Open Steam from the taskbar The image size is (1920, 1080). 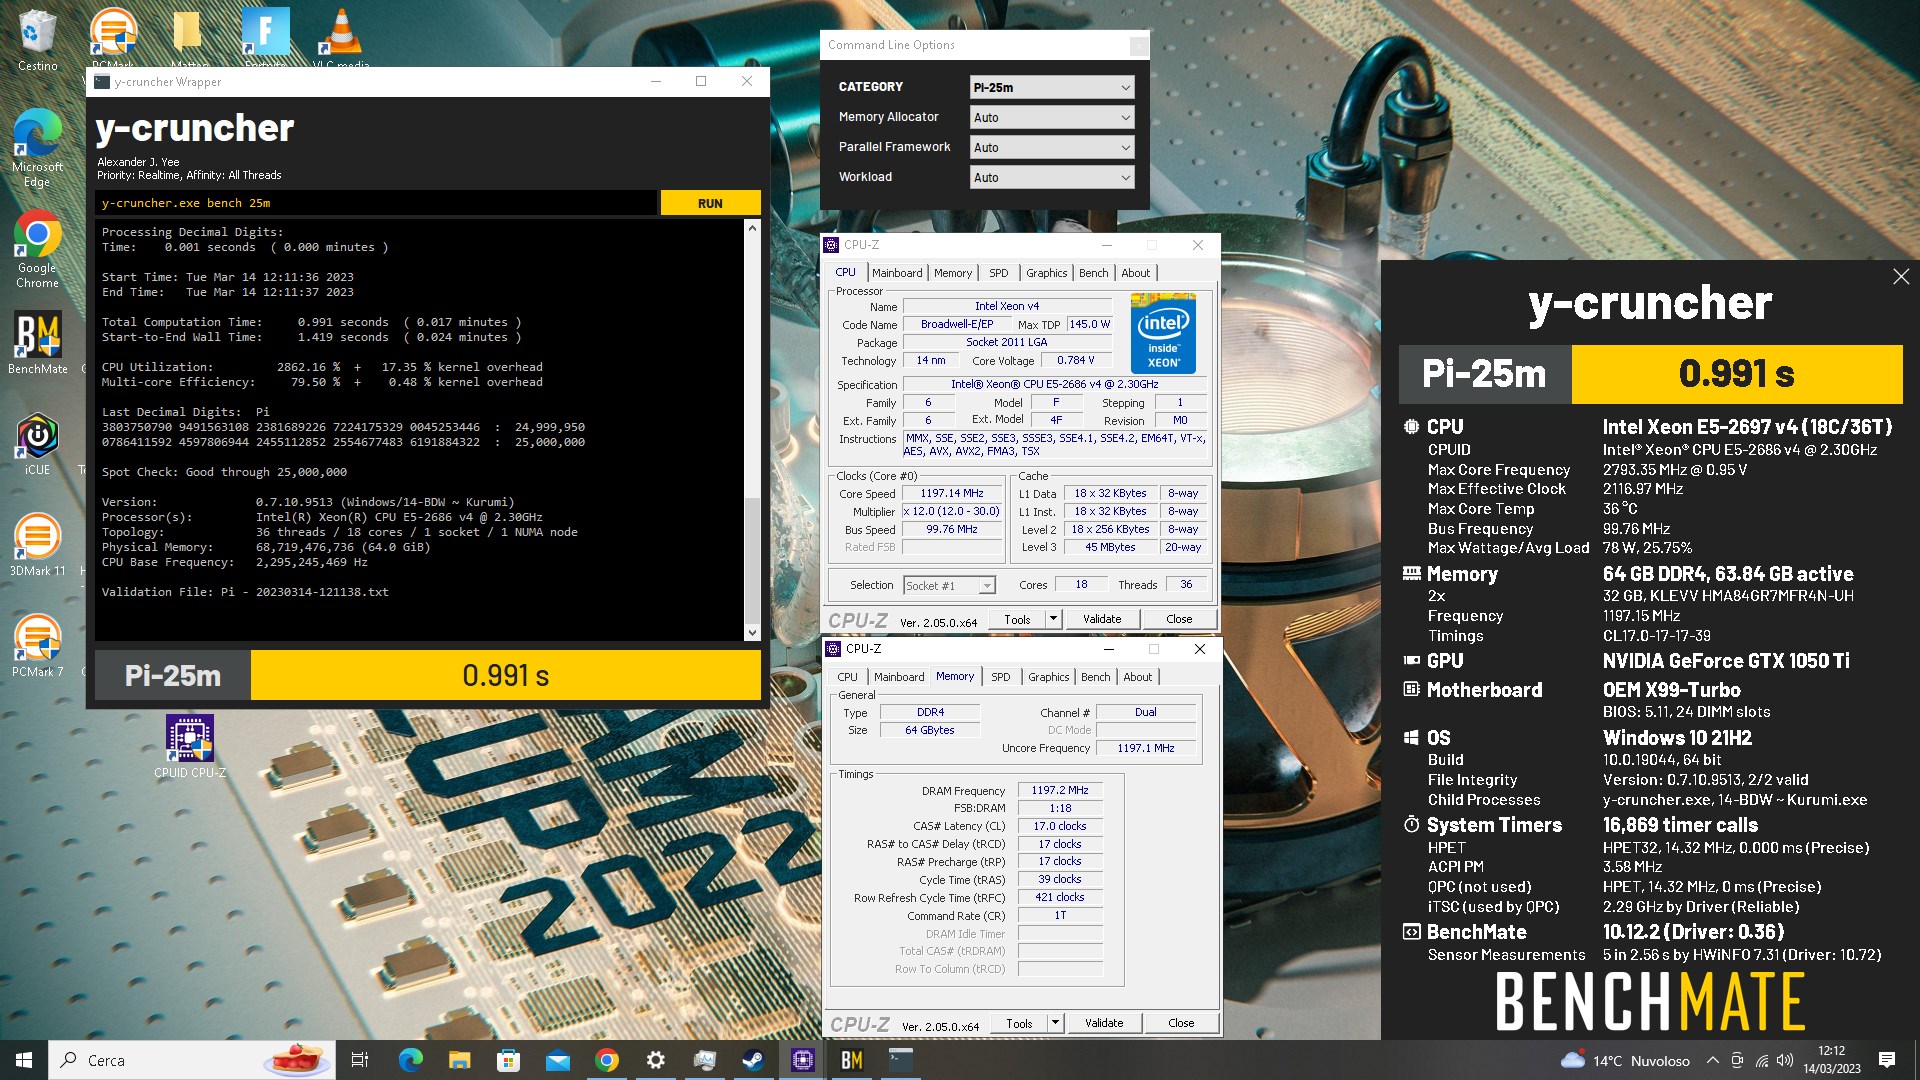point(753,1060)
